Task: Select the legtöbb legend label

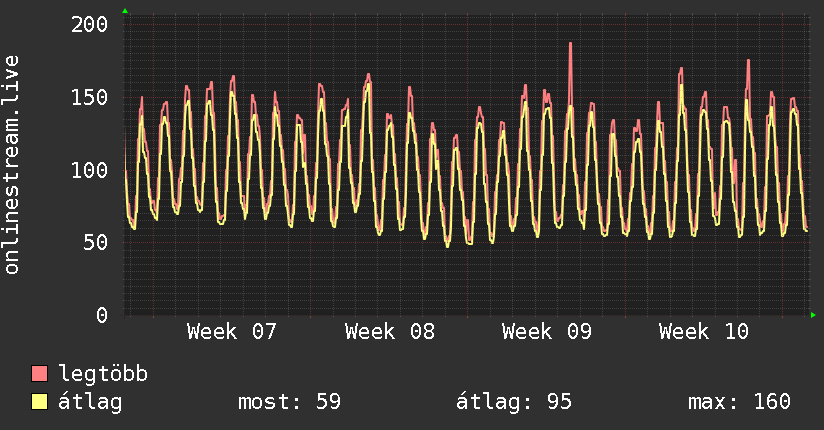Action: click(103, 374)
